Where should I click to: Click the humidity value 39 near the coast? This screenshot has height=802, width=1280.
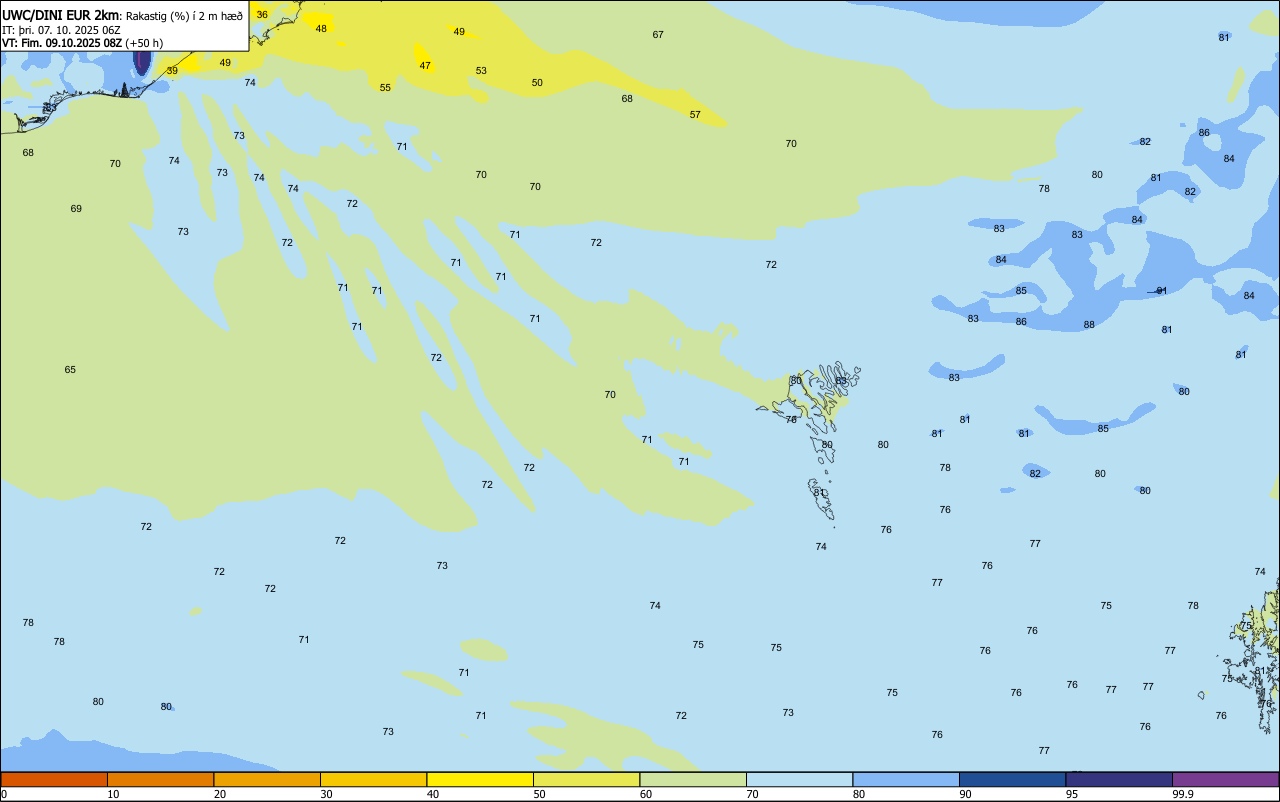tap(172, 70)
